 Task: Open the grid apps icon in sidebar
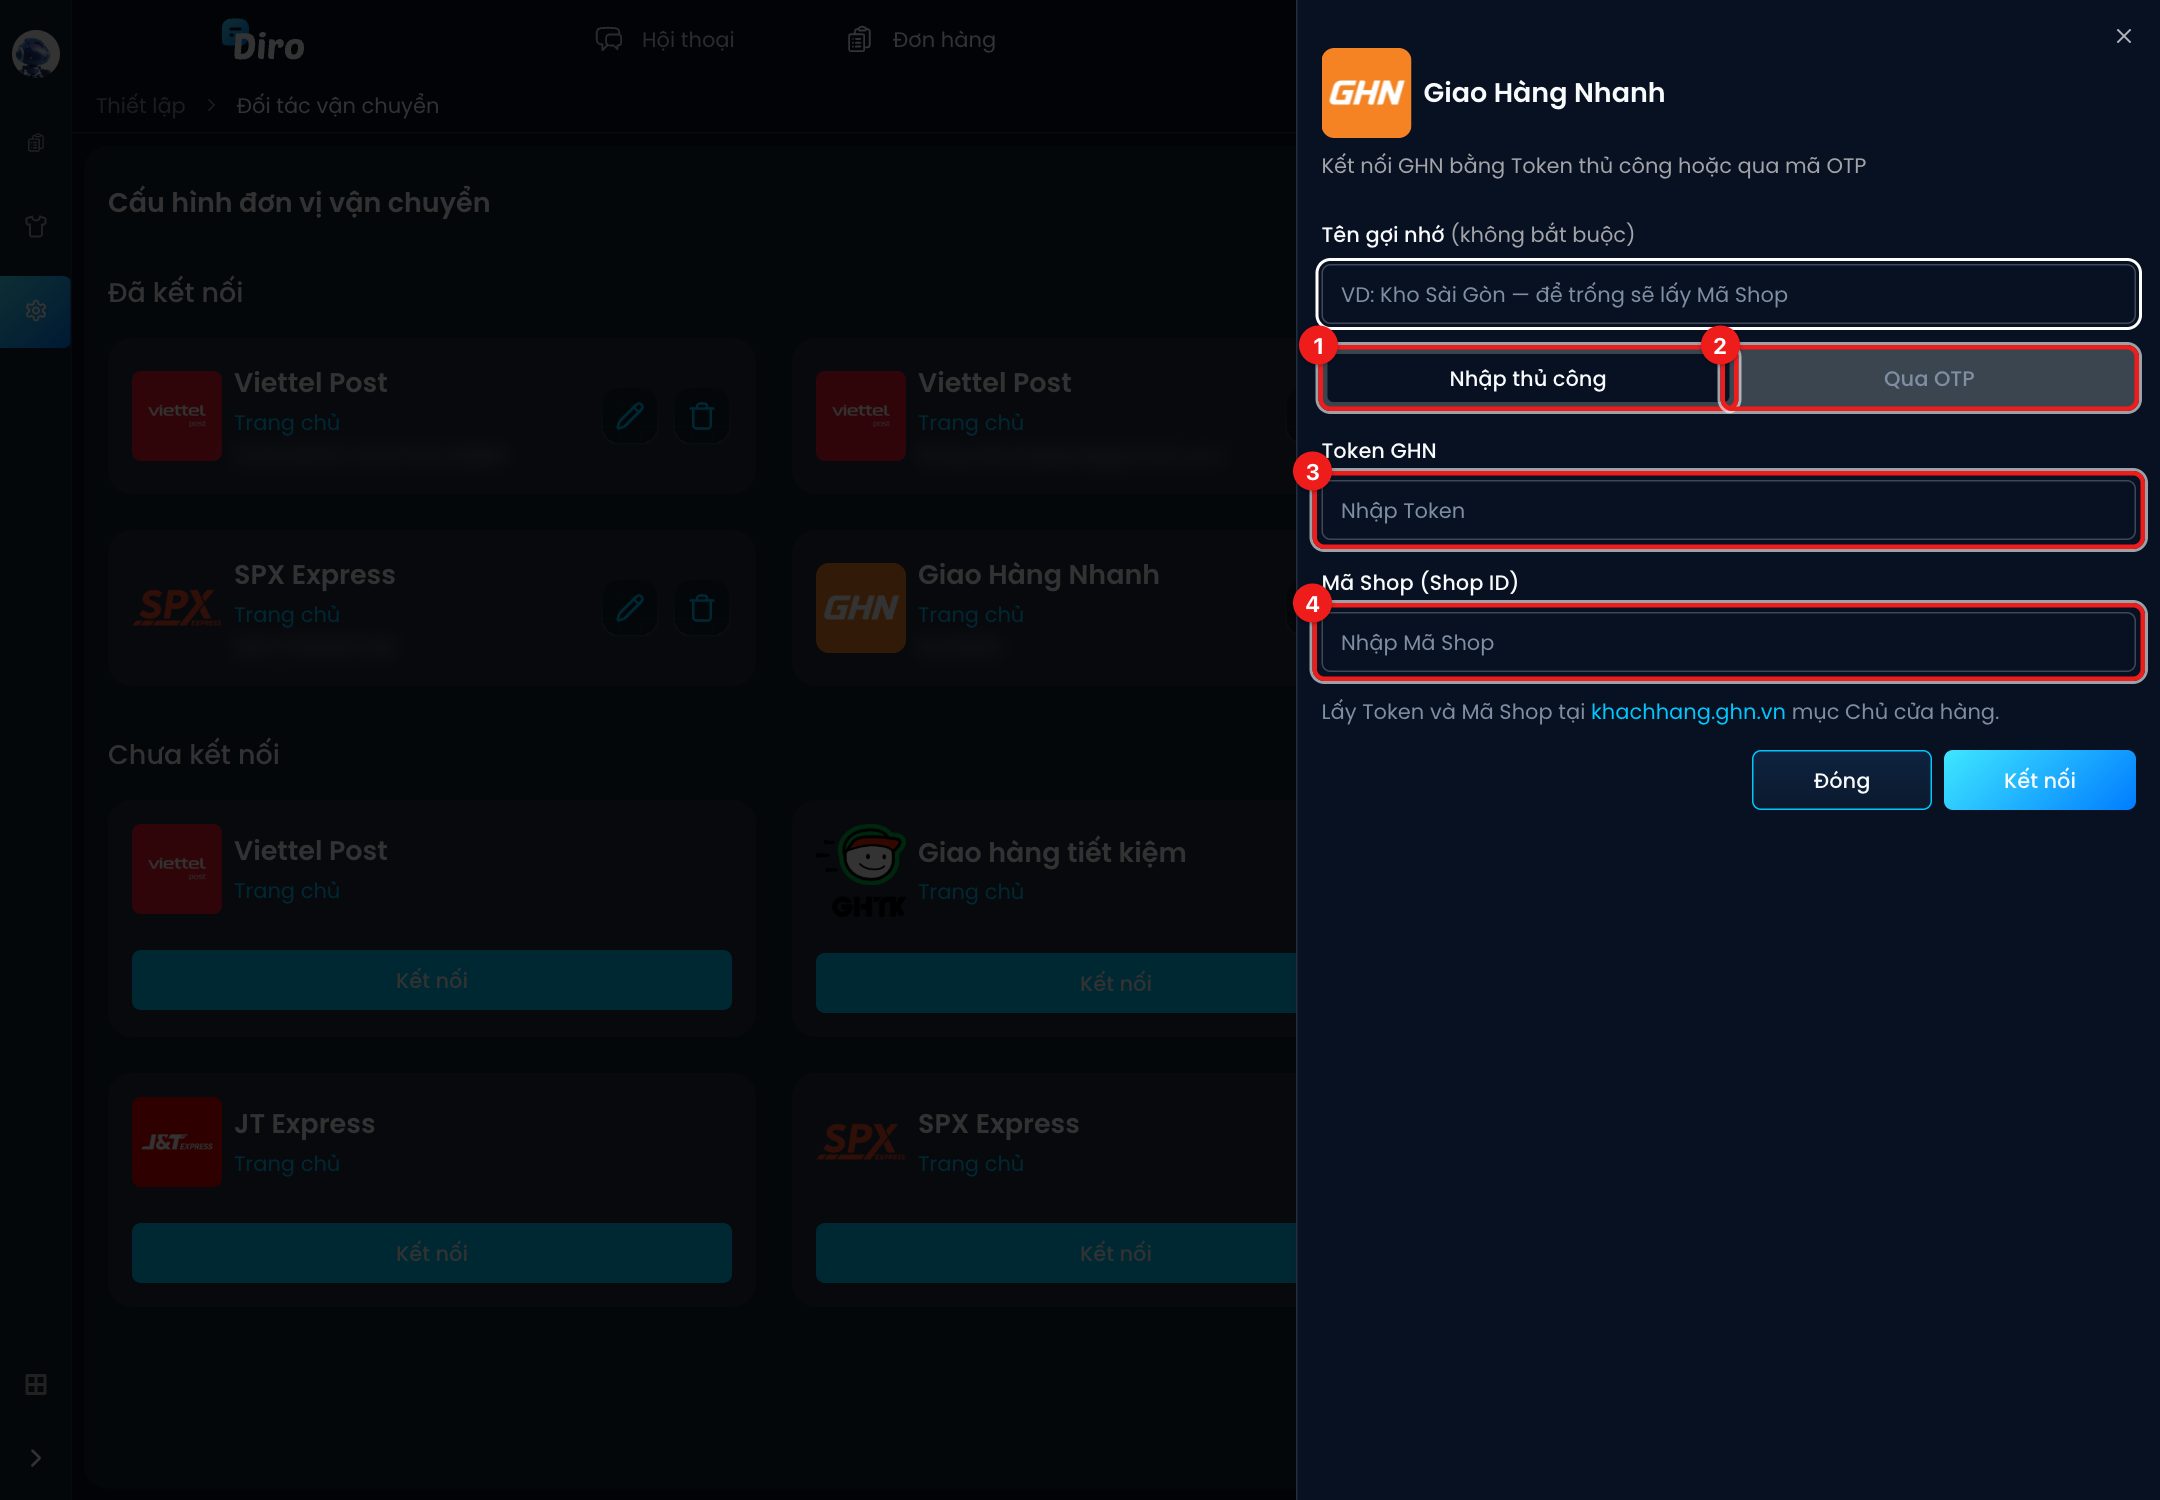click(x=36, y=1385)
